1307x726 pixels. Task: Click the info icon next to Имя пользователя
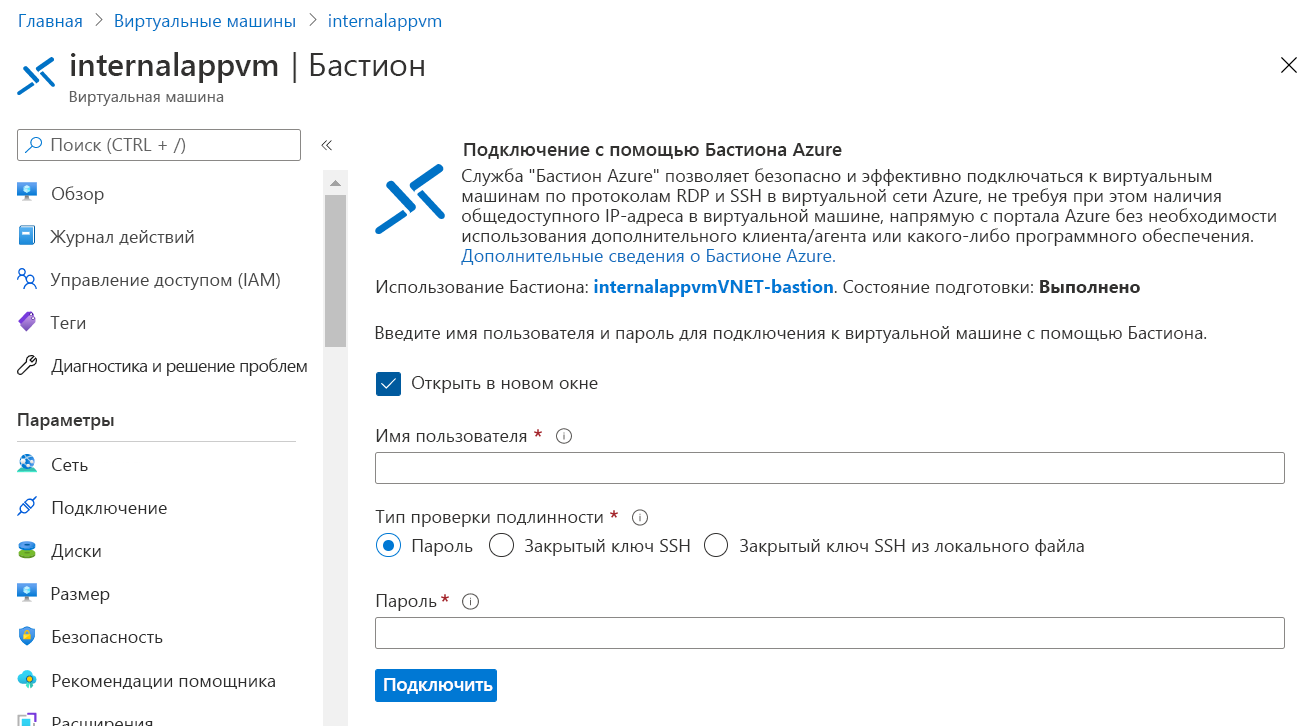pos(563,436)
